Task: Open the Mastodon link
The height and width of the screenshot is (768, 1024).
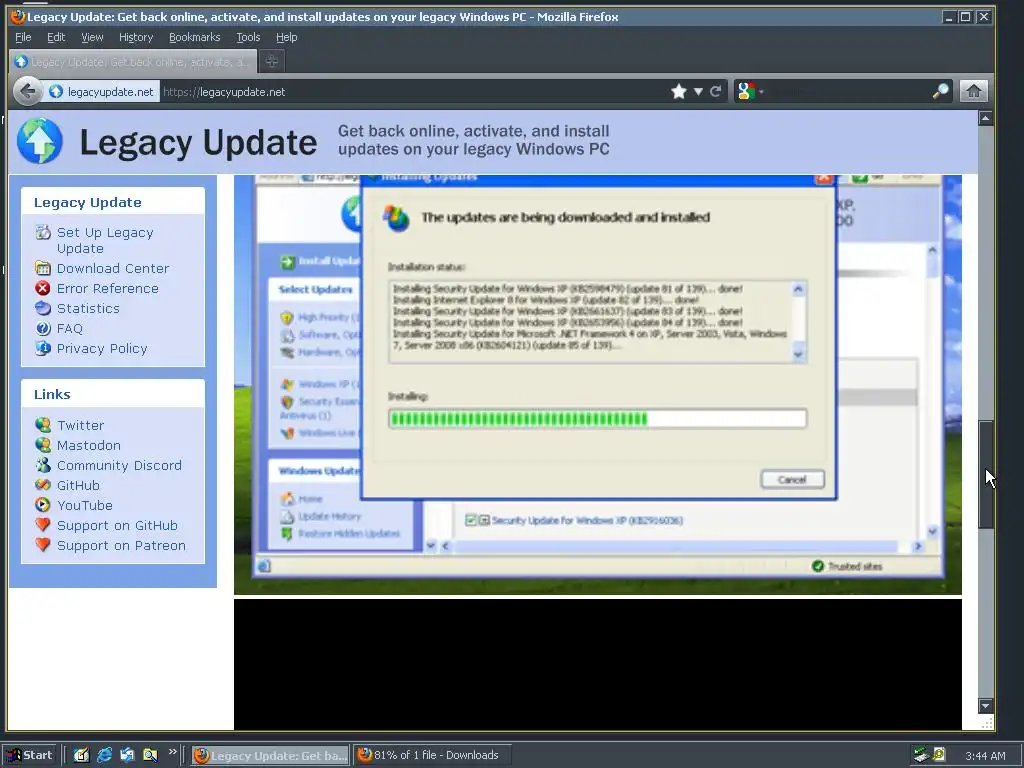Action: coord(89,445)
